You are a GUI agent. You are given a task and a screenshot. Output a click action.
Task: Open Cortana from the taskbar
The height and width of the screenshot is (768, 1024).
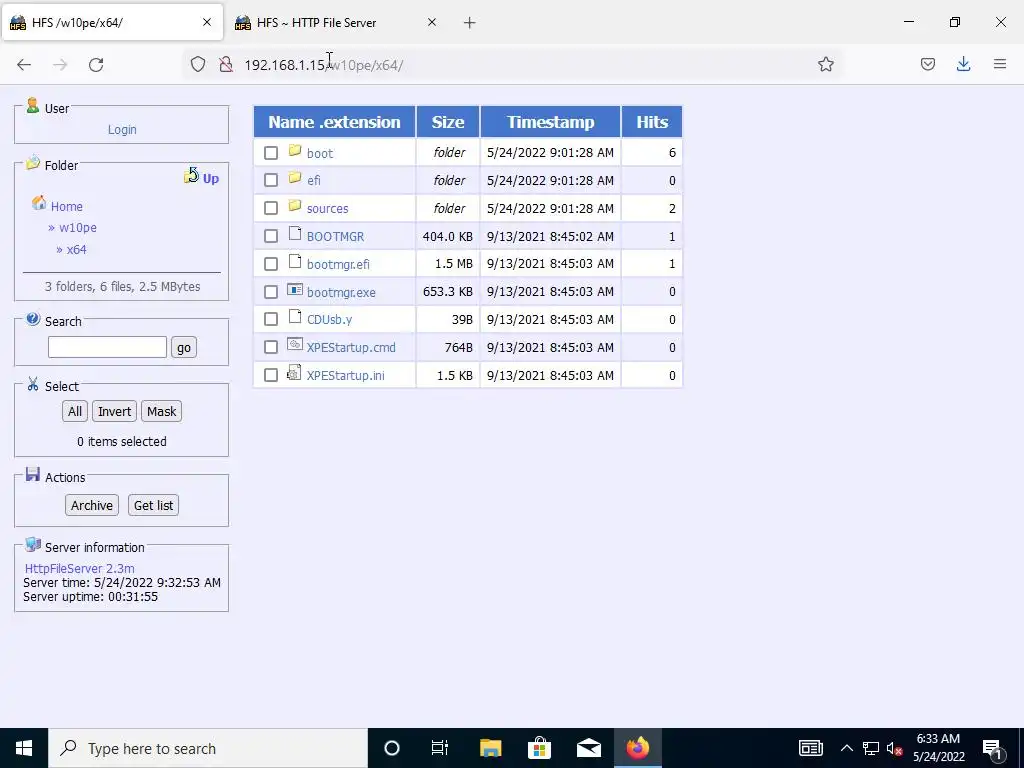392,748
